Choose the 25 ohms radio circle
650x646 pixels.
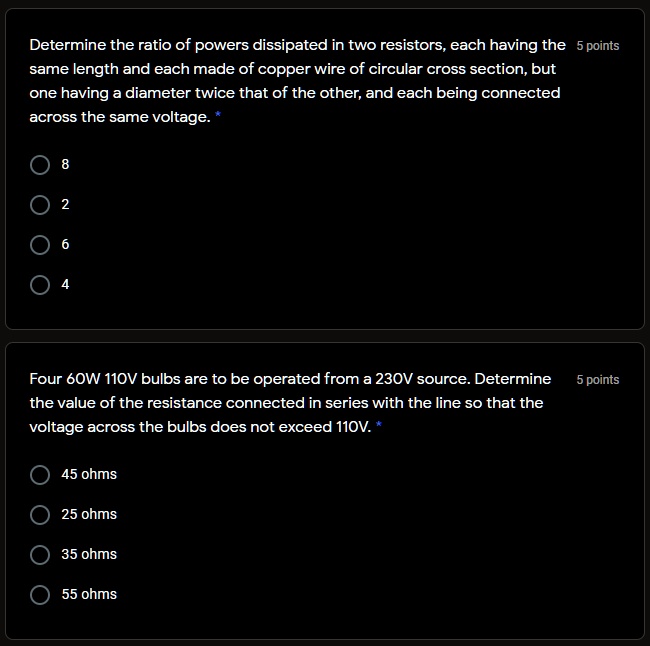(x=40, y=514)
